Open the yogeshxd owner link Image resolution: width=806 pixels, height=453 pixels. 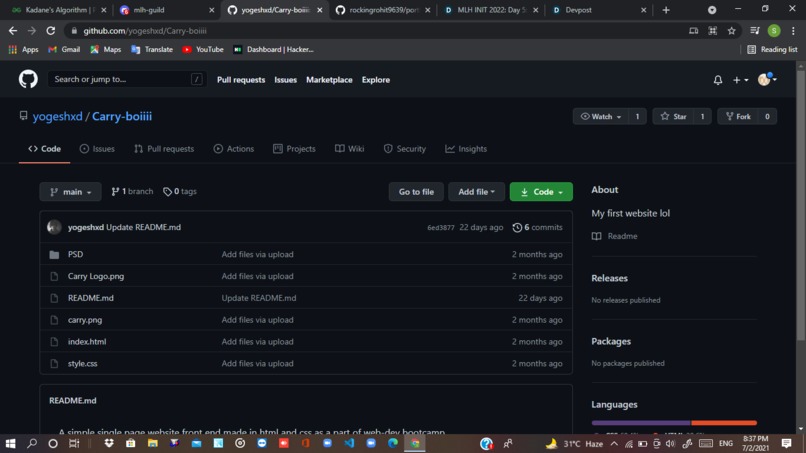coord(58,116)
